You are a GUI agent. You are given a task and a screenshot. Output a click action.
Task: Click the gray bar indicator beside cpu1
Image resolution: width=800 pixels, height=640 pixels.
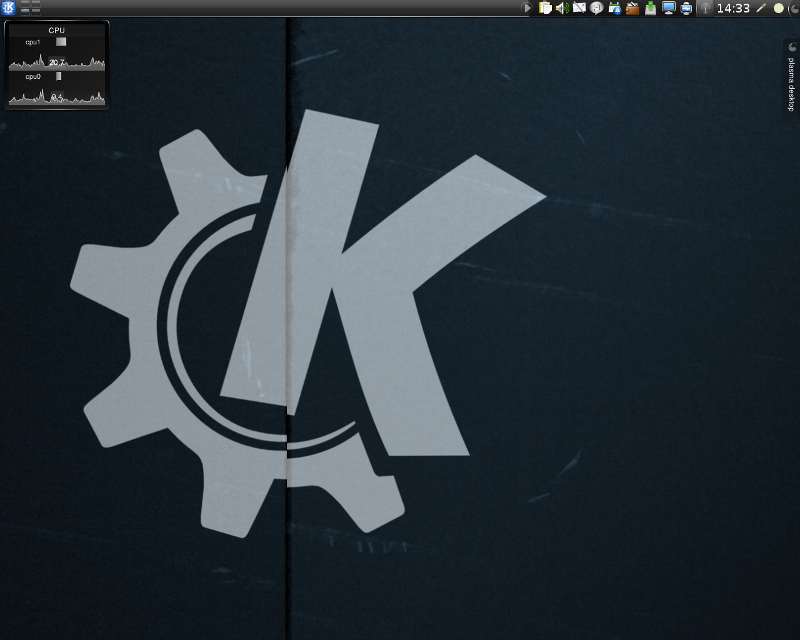61,42
